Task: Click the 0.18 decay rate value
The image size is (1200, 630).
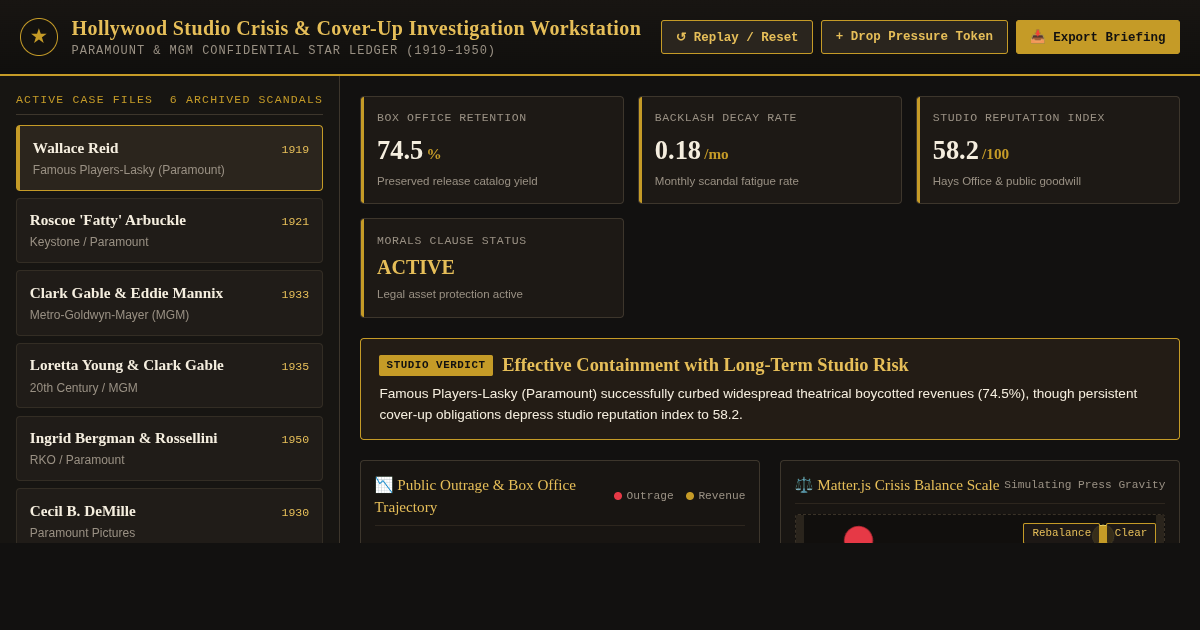Action: pyautogui.click(x=678, y=150)
